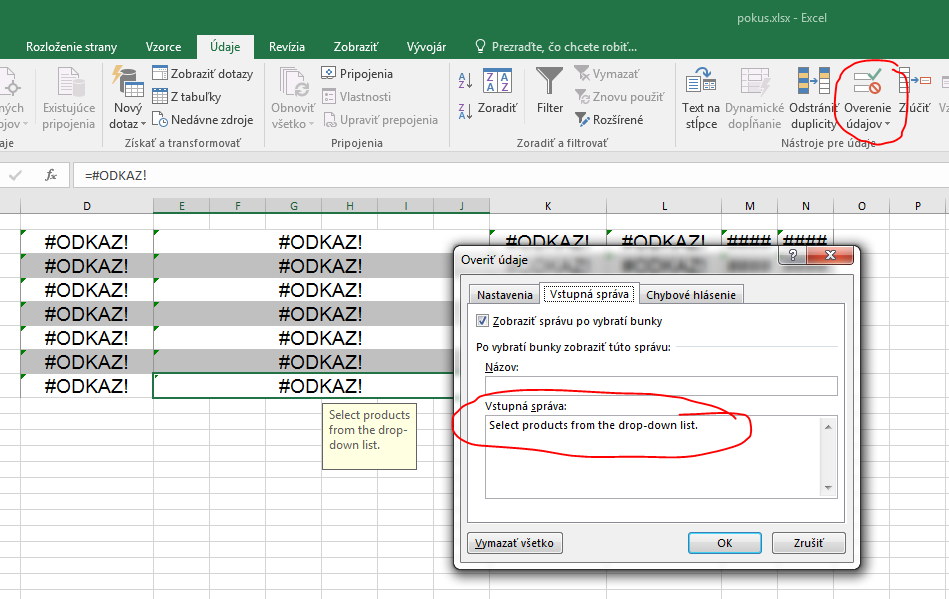Expand the Overenie údajov dropdown
This screenshot has width=949, height=599.
coord(887,124)
